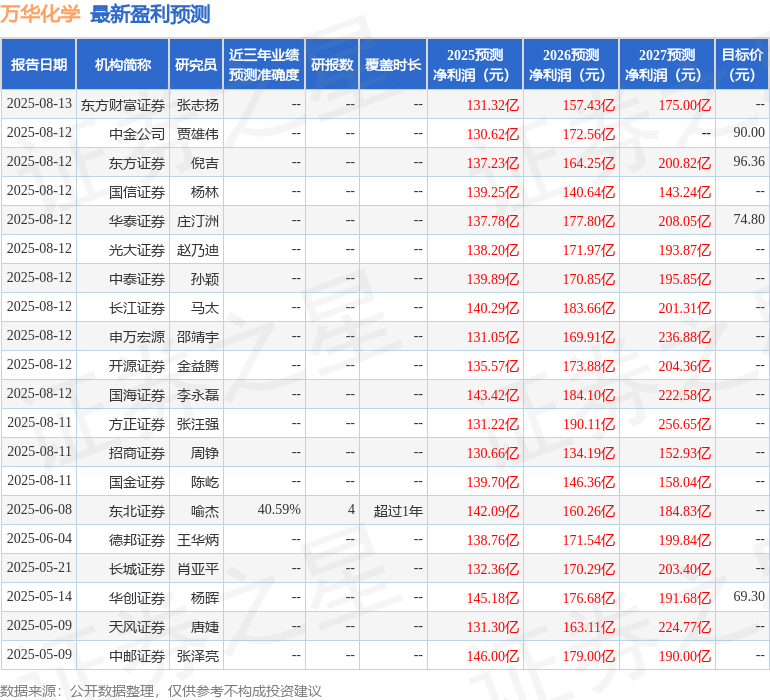The image size is (770, 700).
Task: Click the date 2025-06-08
Action: [39, 509]
